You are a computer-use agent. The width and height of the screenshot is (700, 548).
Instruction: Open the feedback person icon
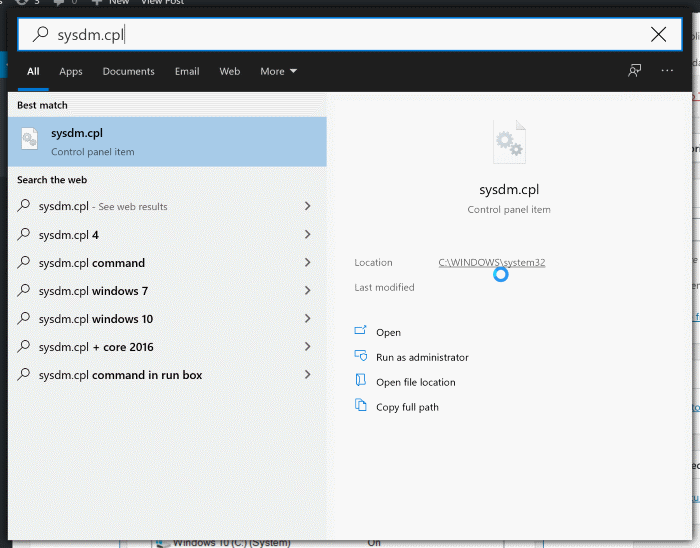point(634,71)
